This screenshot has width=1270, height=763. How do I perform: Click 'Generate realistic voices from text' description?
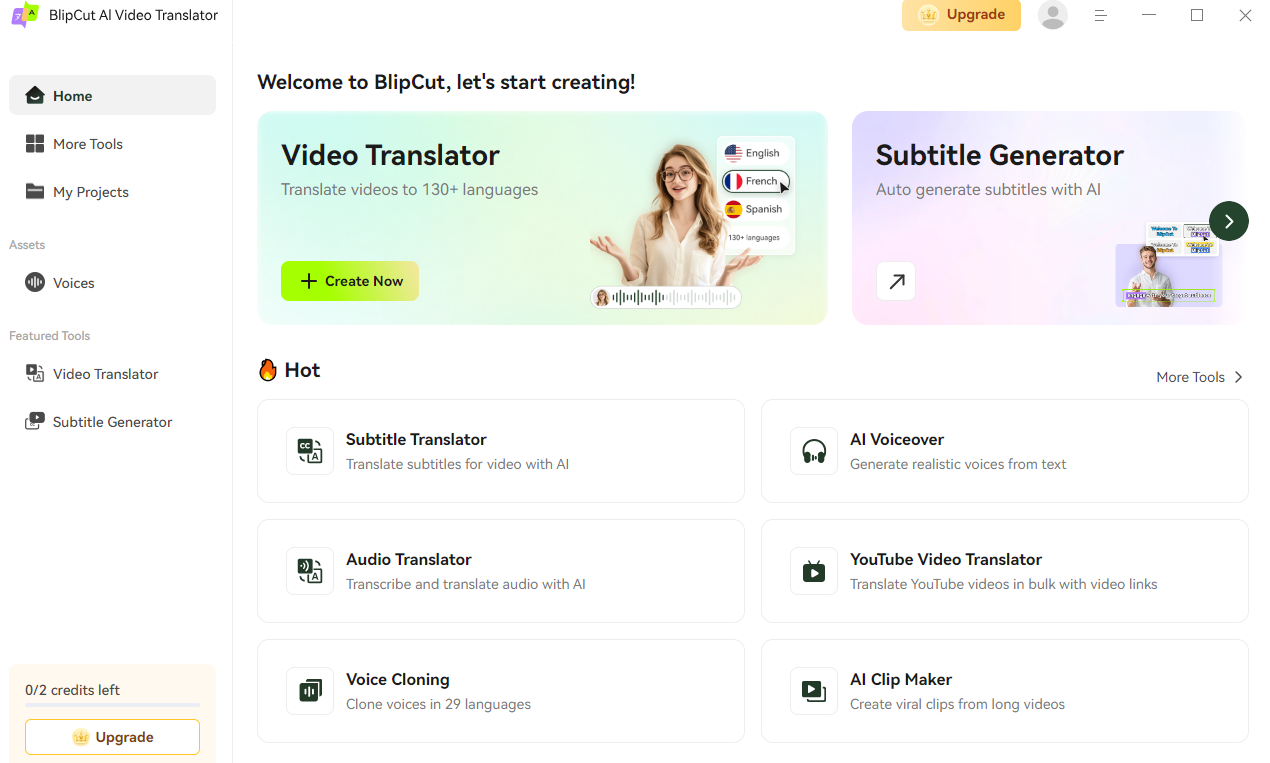tap(958, 464)
